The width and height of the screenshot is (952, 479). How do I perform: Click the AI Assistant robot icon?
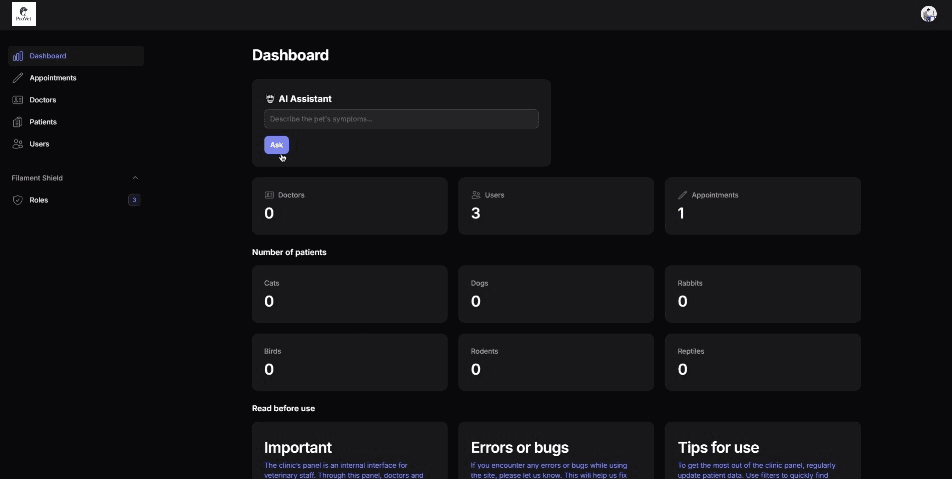point(270,99)
